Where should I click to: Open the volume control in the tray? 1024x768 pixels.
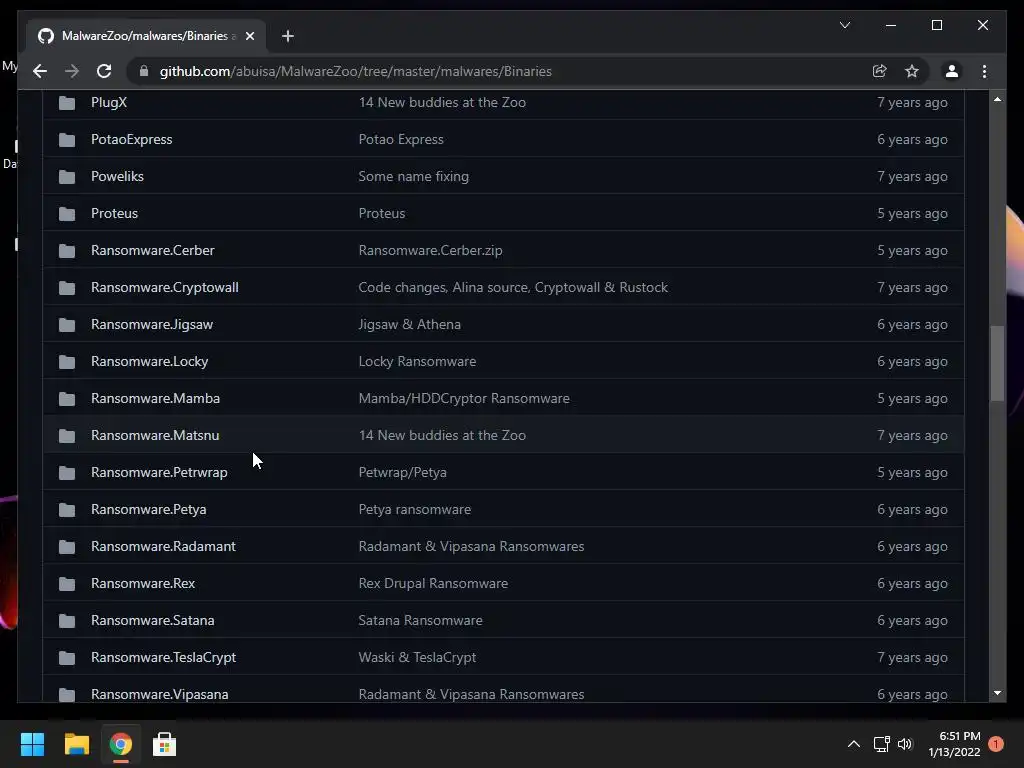click(x=904, y=744)
